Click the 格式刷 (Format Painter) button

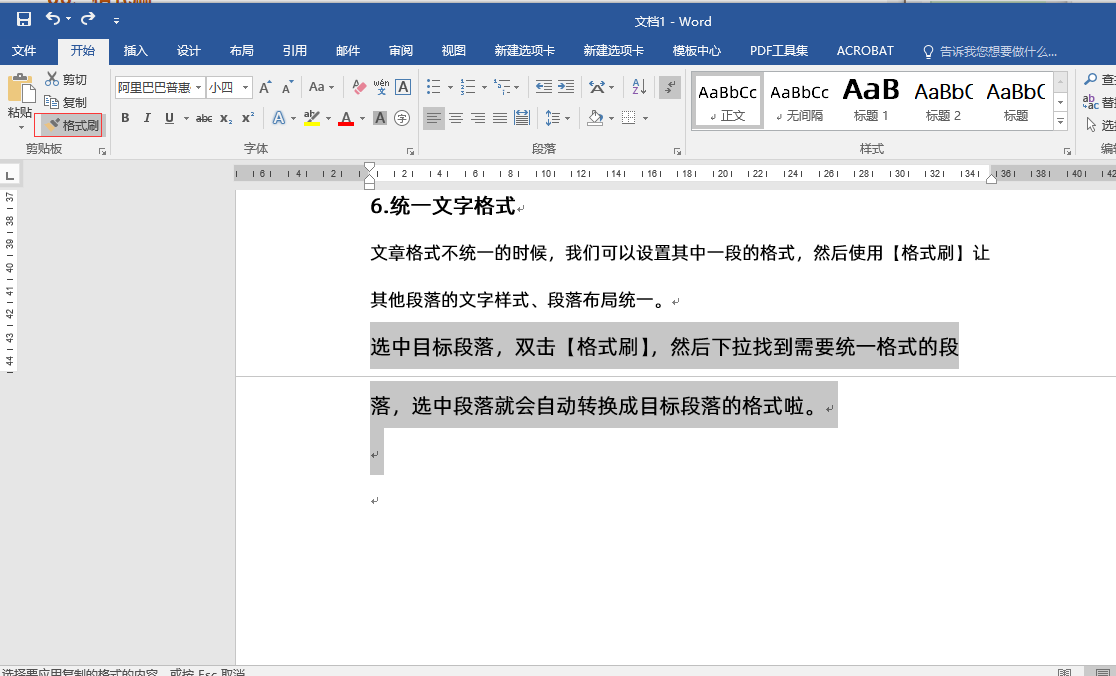(70, 125)
